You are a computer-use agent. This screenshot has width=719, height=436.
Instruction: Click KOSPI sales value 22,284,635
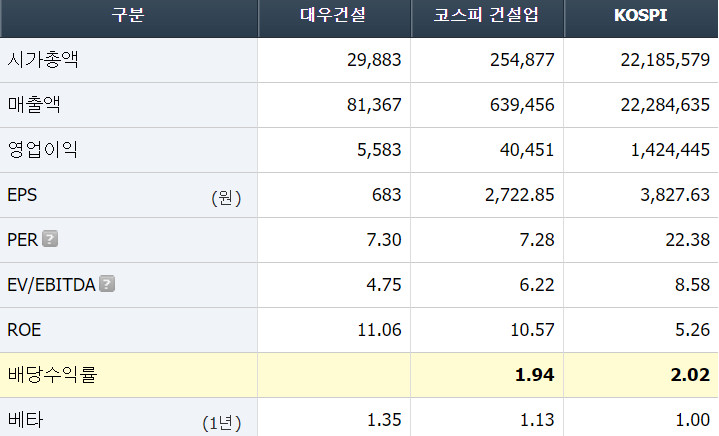coord(665,105)
